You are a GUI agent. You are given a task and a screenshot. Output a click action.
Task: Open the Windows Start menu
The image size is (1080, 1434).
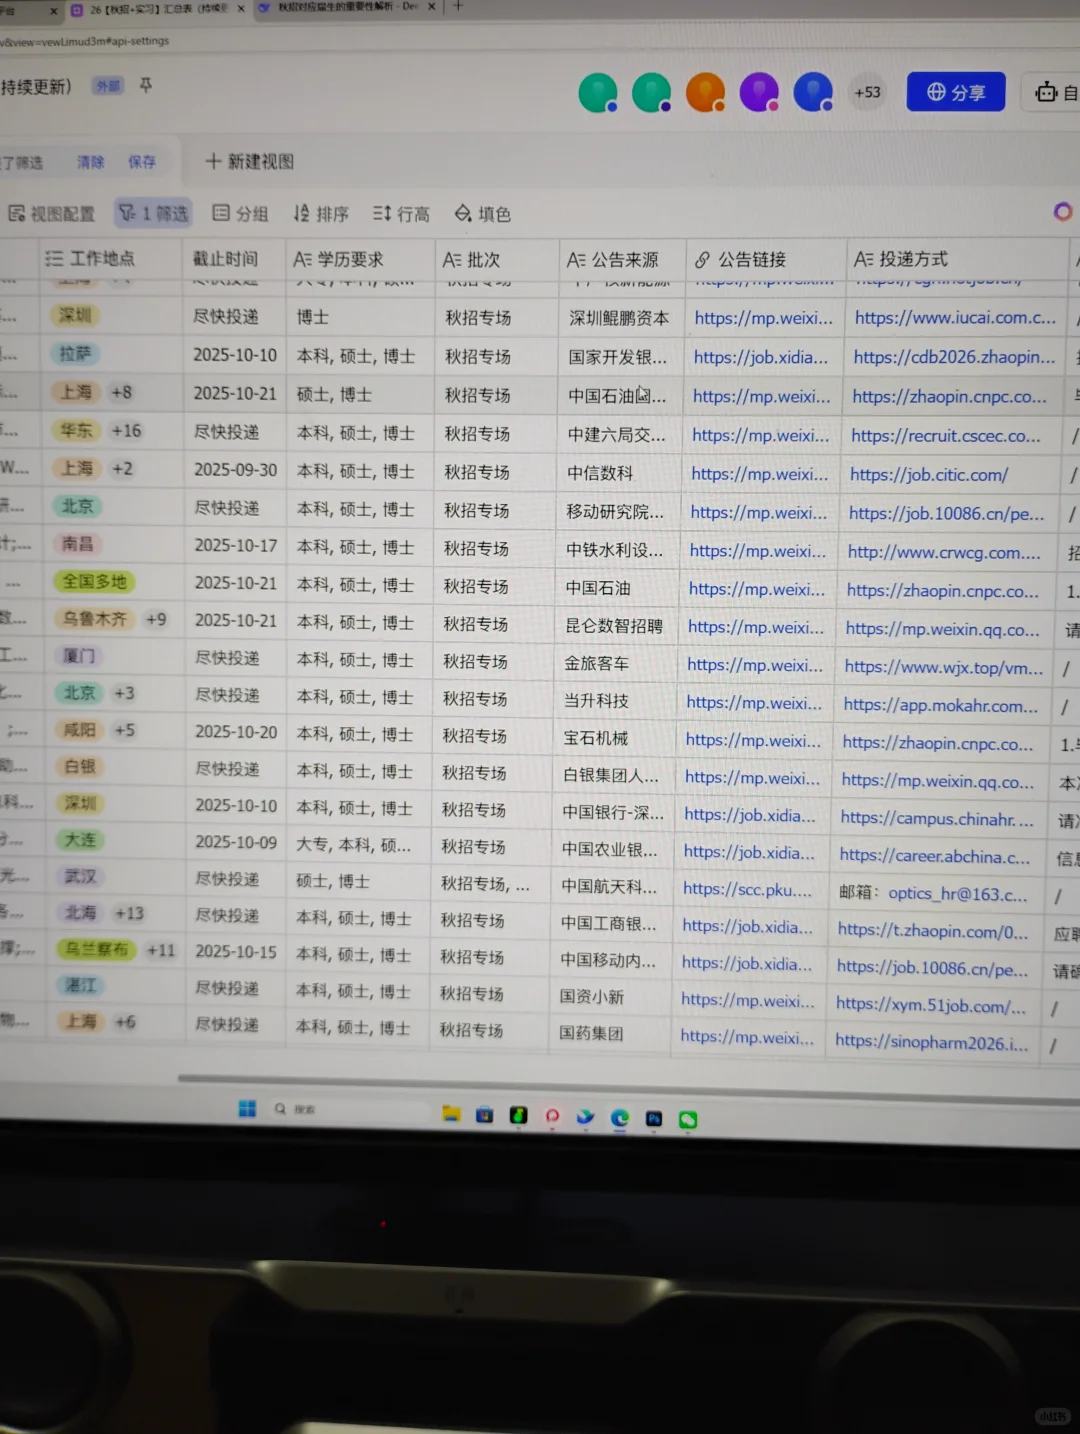tap(247, 1108)
